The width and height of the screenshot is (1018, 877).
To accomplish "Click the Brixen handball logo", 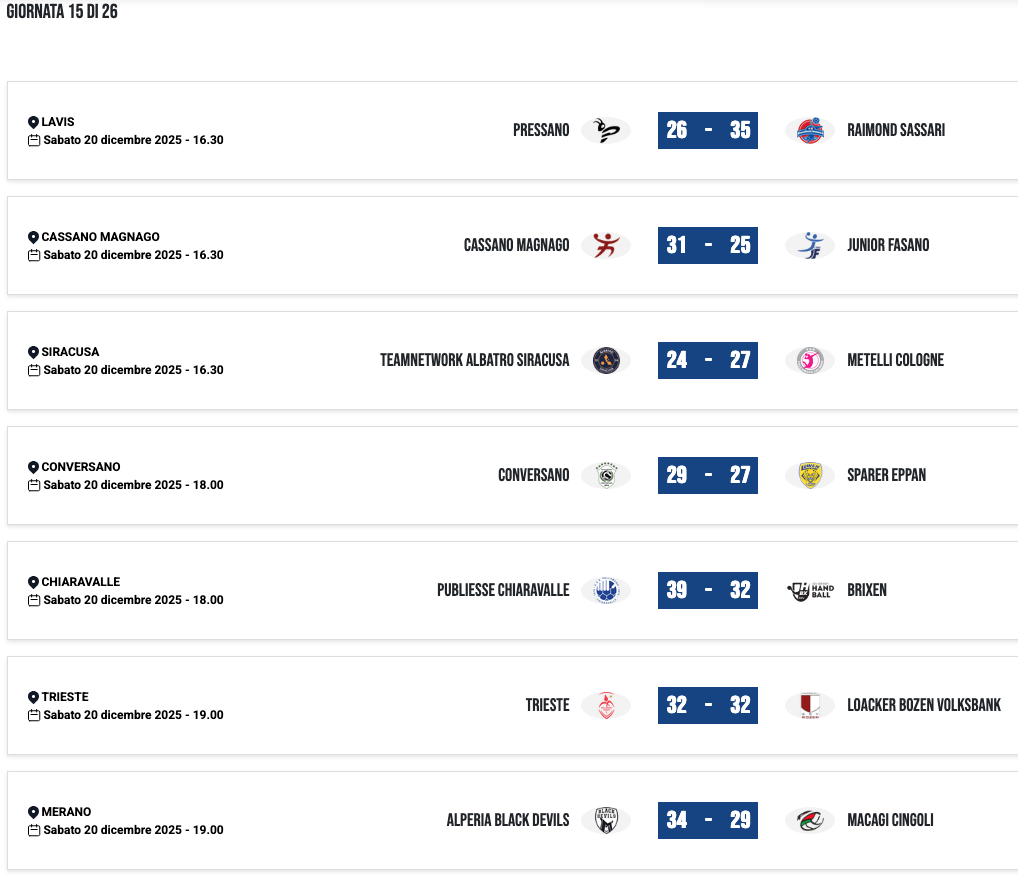I will pyautogui.click(x=809, y=590).
